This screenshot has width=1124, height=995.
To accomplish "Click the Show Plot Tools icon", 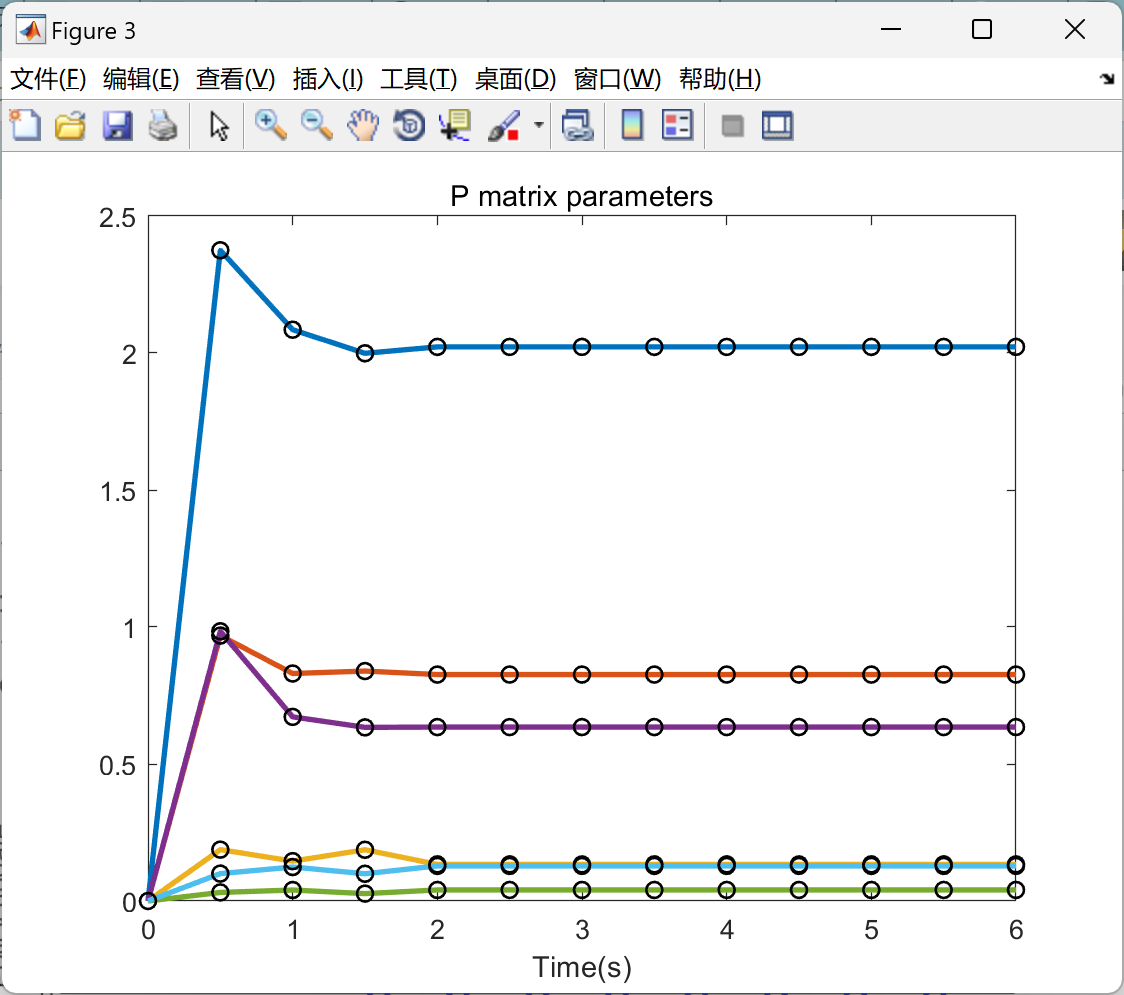I will click(x=777, y=125).
